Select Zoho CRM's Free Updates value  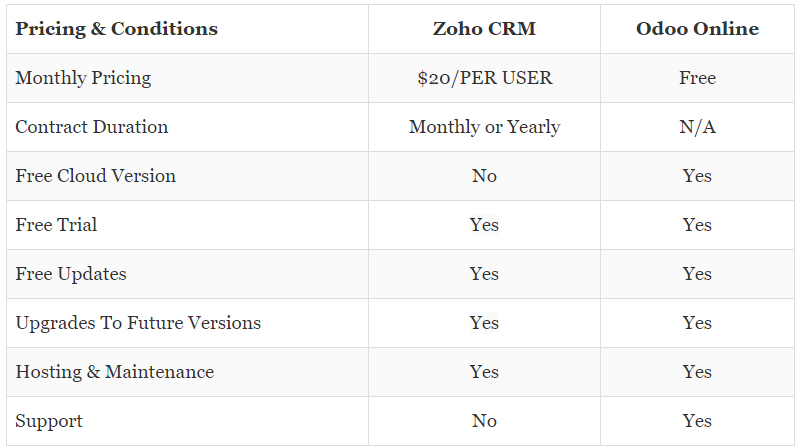484,274
